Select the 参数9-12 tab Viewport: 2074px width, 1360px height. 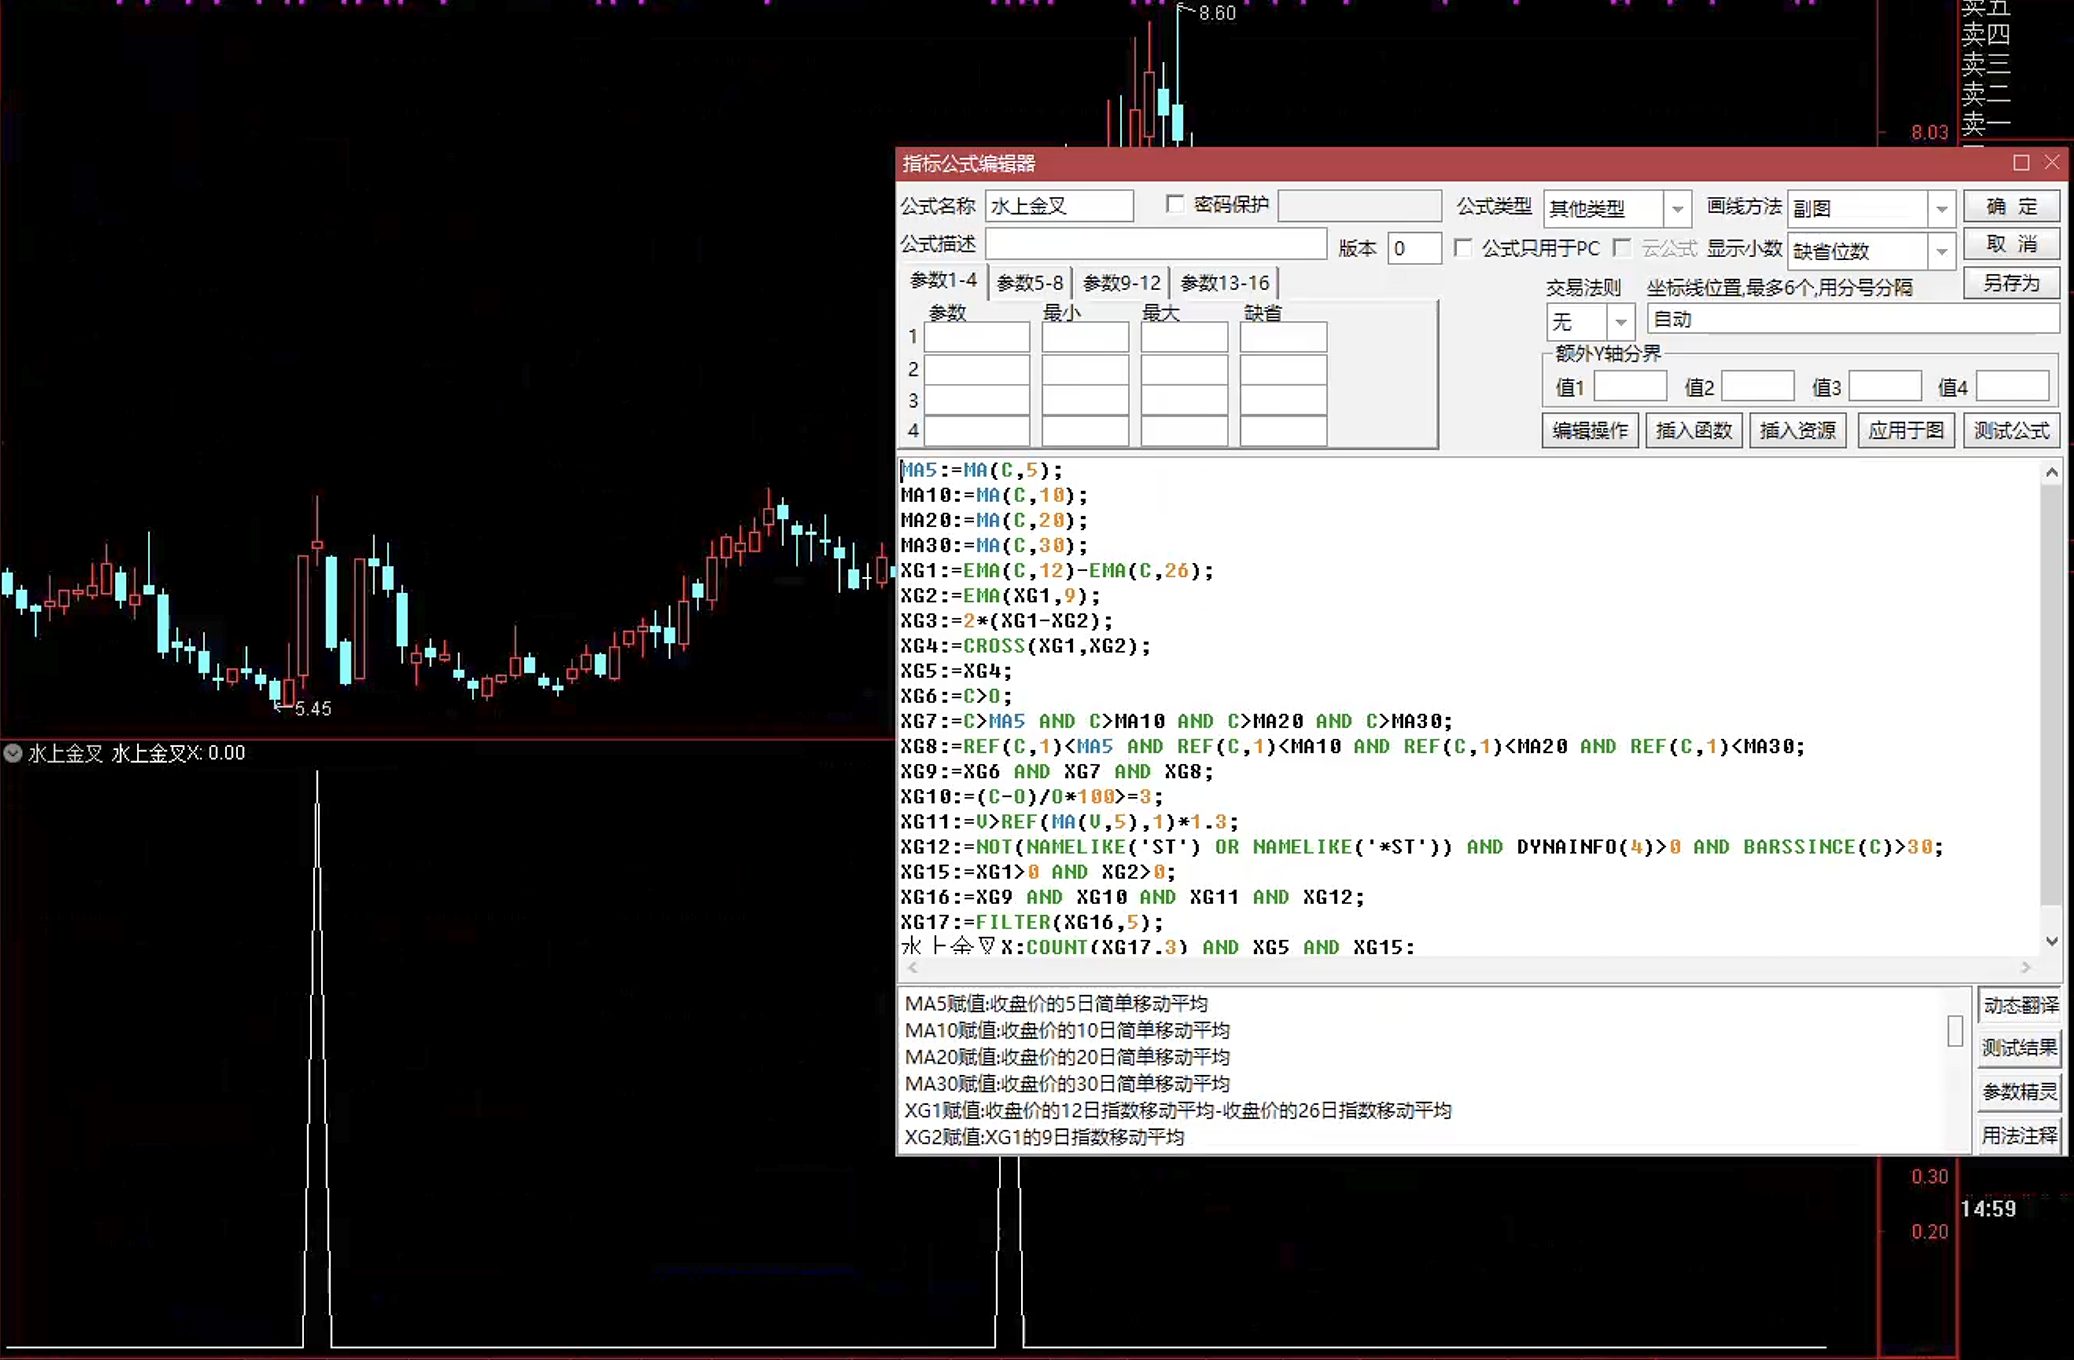pos(1122,283)
